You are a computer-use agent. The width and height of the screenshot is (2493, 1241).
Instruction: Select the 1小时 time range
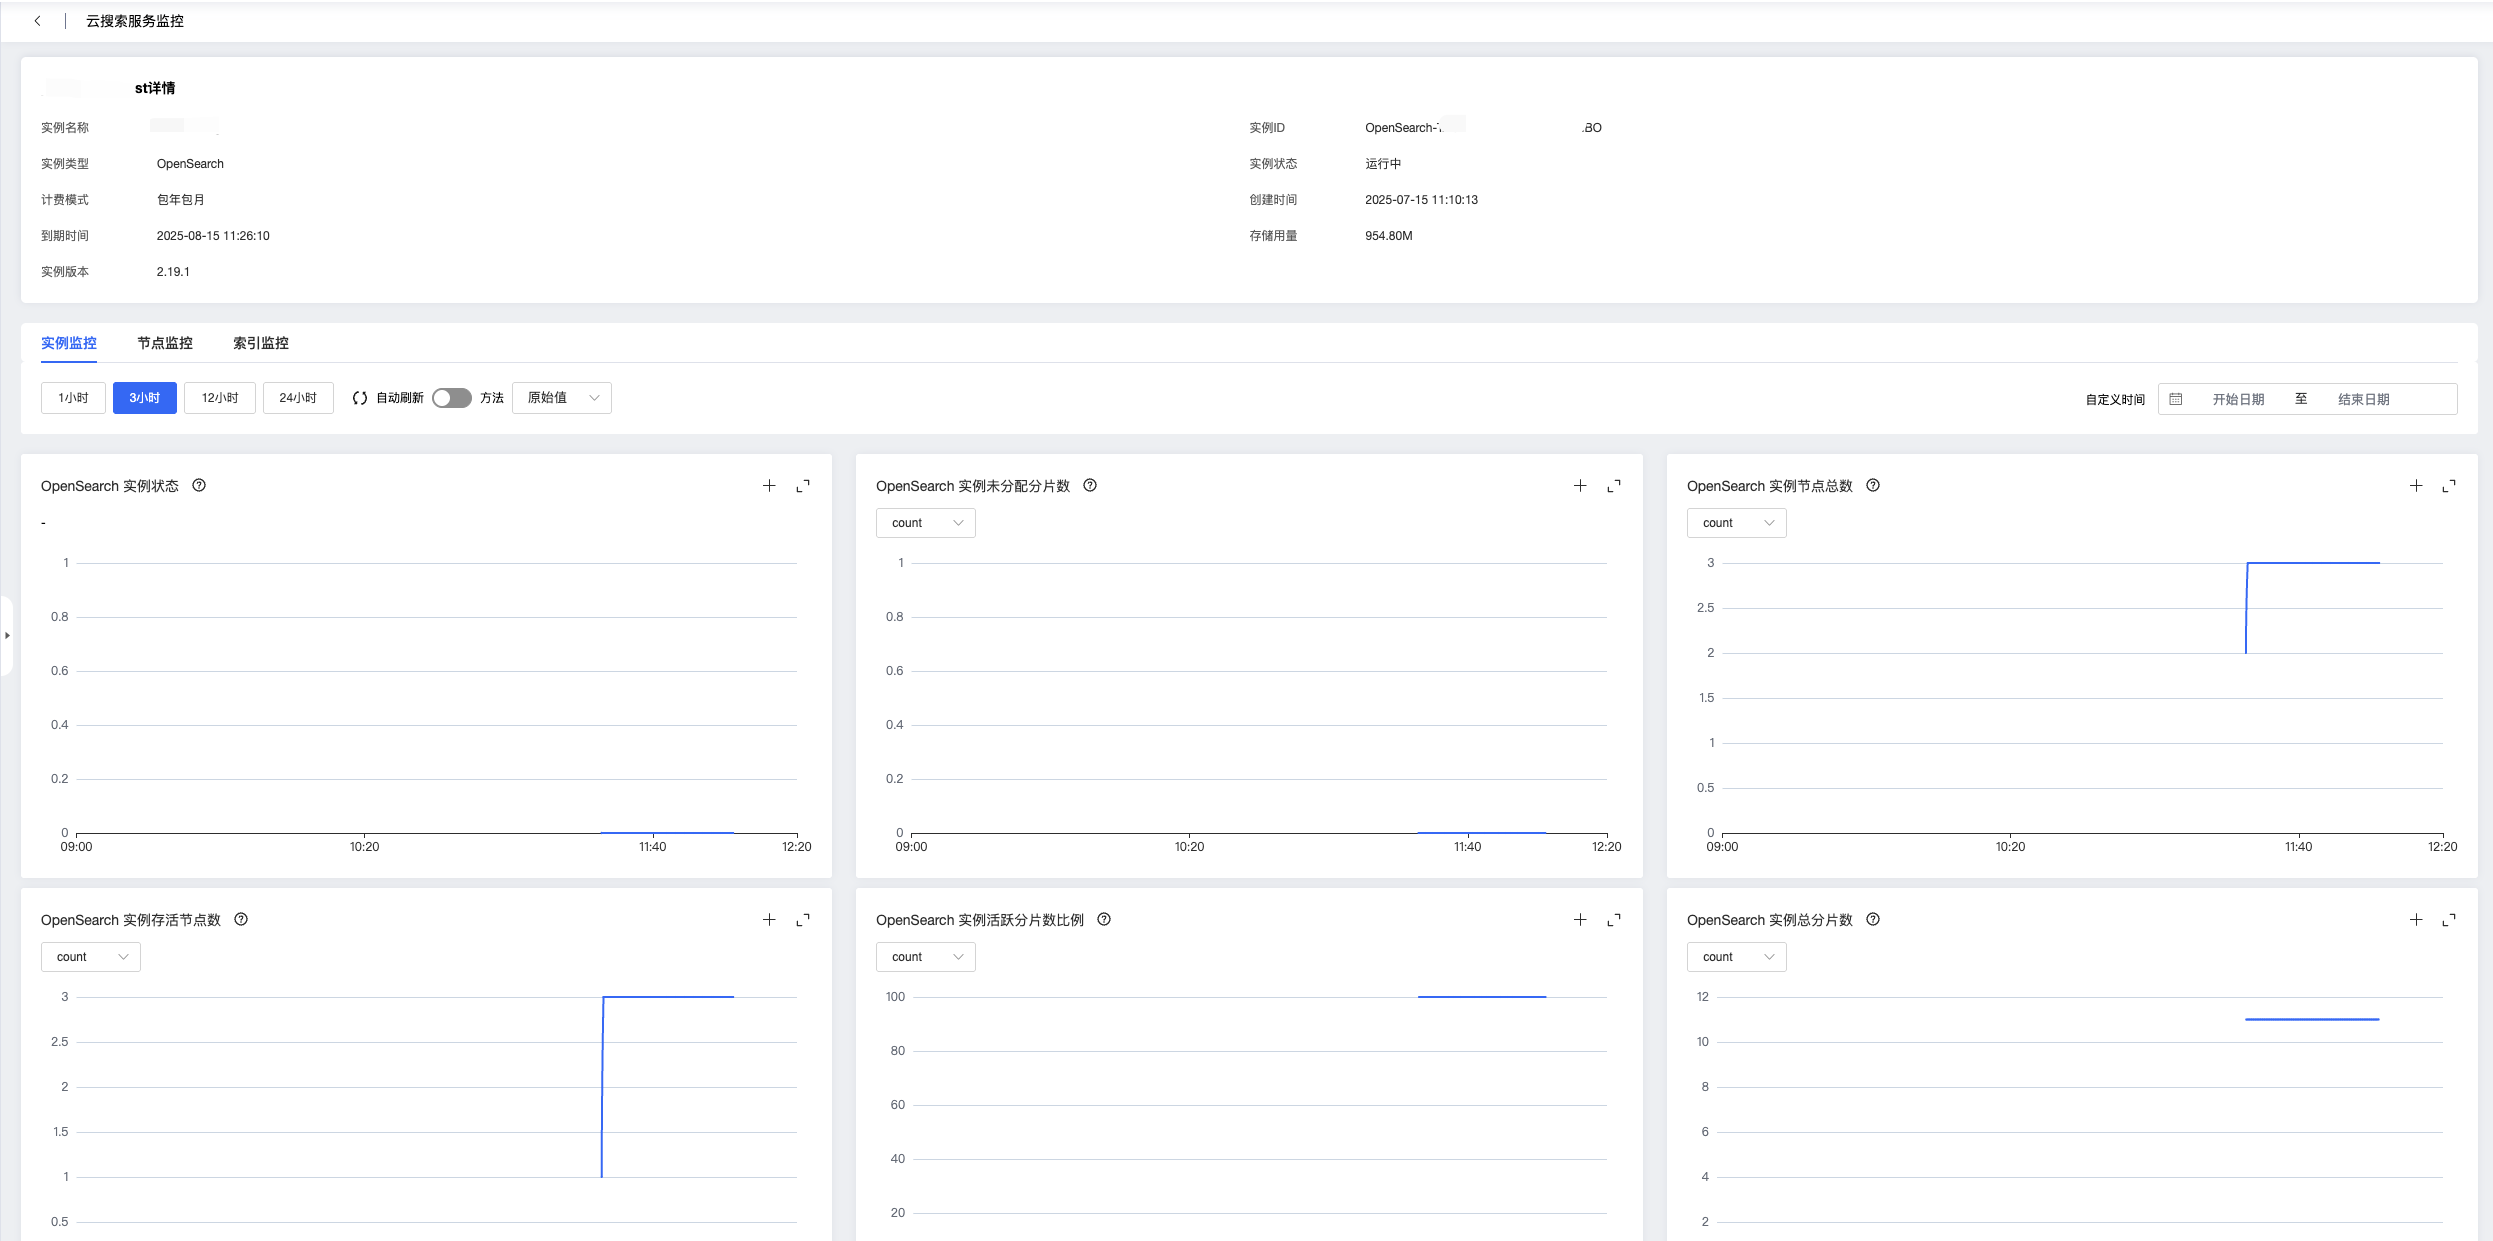click(x=73, y=398)
